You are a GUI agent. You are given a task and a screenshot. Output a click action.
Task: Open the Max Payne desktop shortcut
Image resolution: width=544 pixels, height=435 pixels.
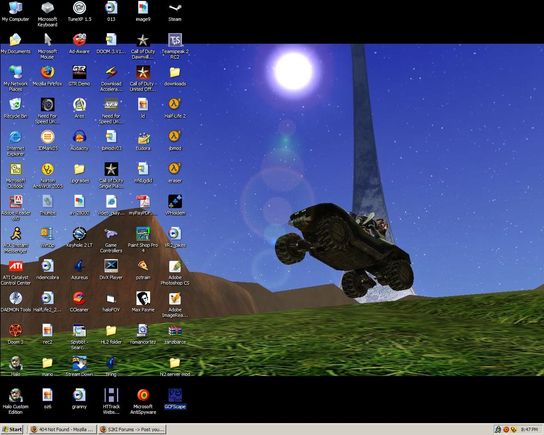click(x=143, y=302)
